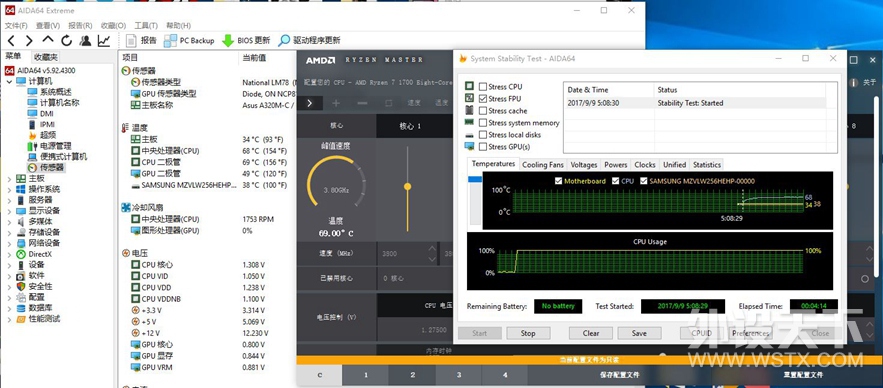The height and width of the screenshot is (388, 883).
Task: Switch to the Statistics tab
Action: point(707,164)
